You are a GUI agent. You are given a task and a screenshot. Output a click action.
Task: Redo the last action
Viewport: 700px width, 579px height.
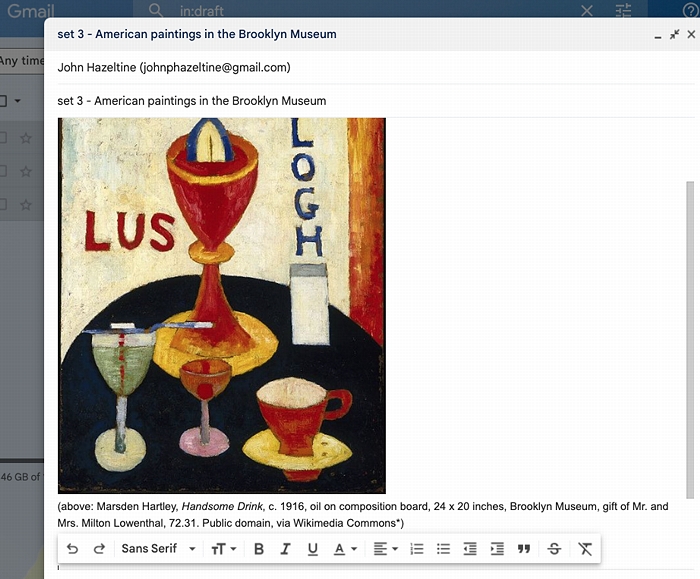(x=99, y=549)
